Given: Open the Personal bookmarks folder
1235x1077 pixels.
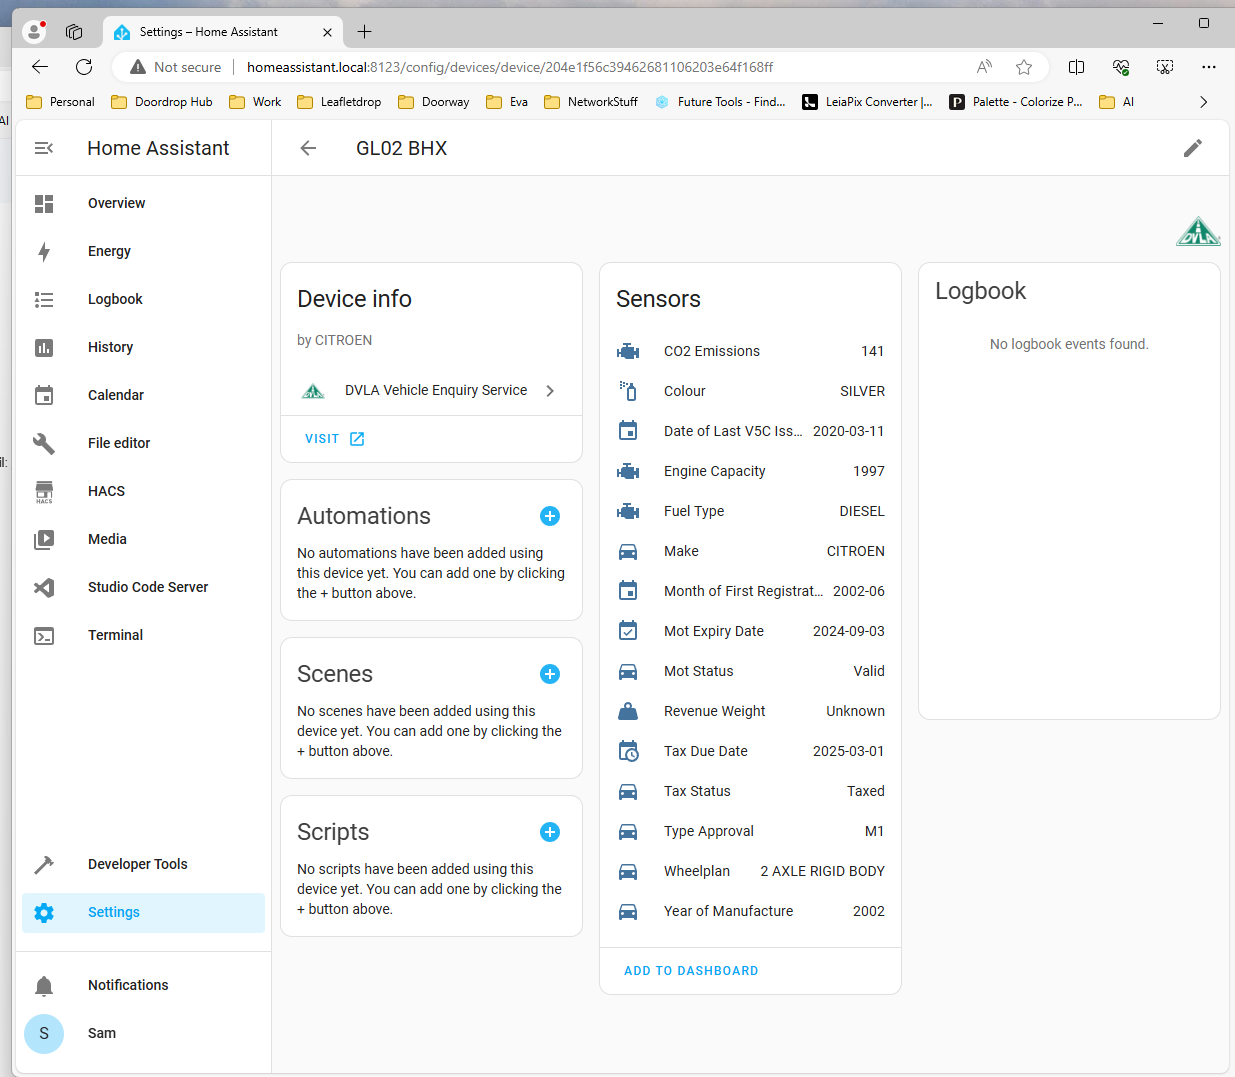Looking at the screenshot, I should click(x=61, y=102).
